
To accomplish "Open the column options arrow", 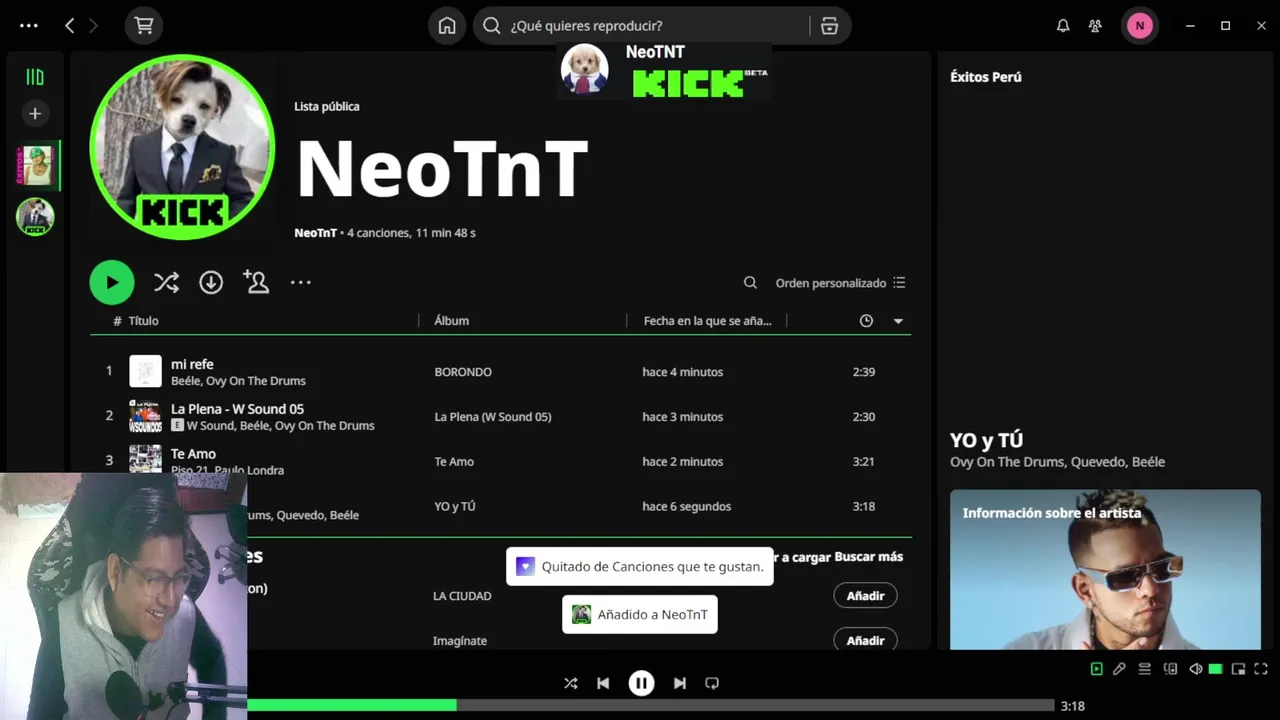I will click(x=898, y=321).
